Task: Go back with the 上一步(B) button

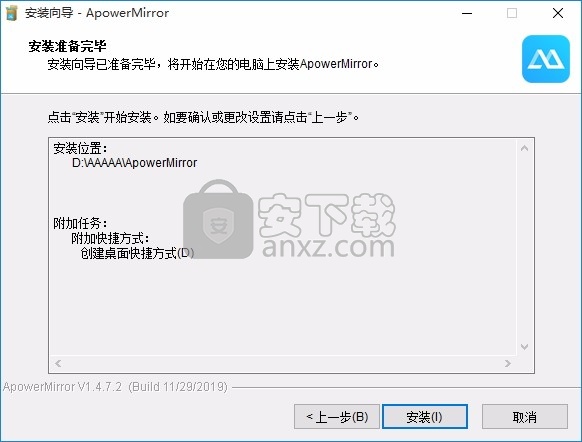Action: pyautogui.click(x=337, y=417)
